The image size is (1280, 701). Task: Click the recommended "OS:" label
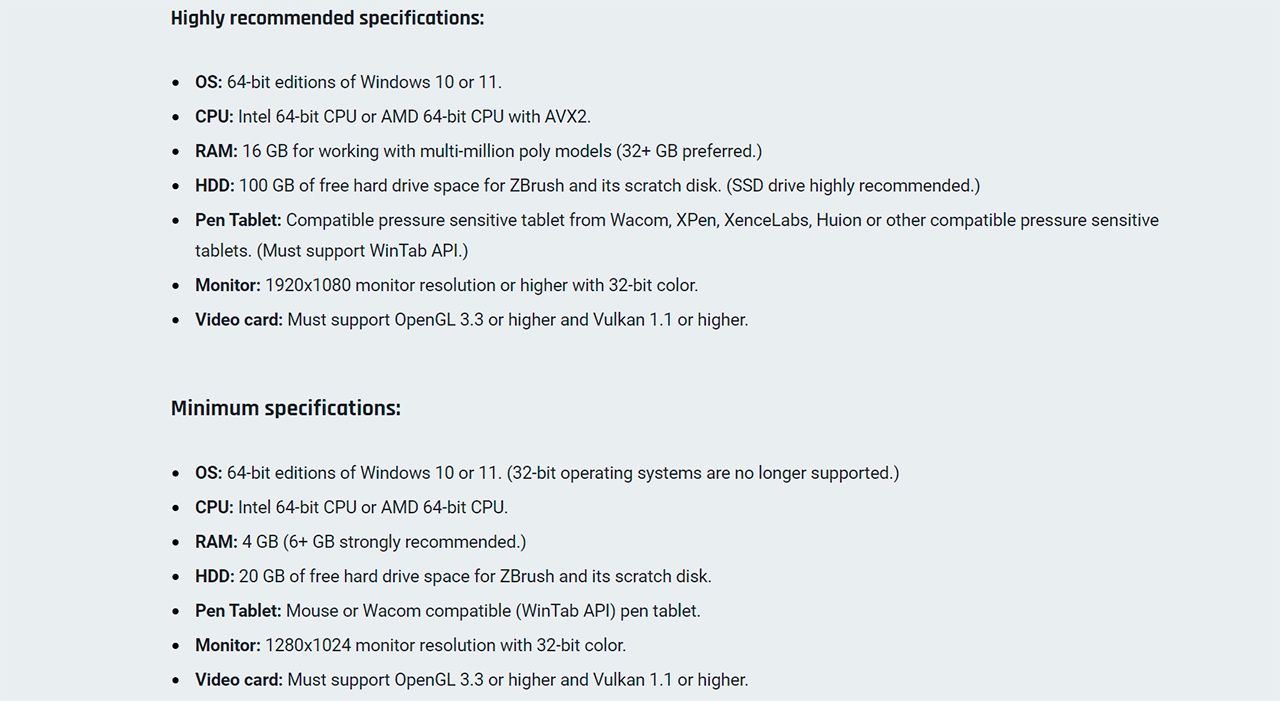[x=208, y=82]
